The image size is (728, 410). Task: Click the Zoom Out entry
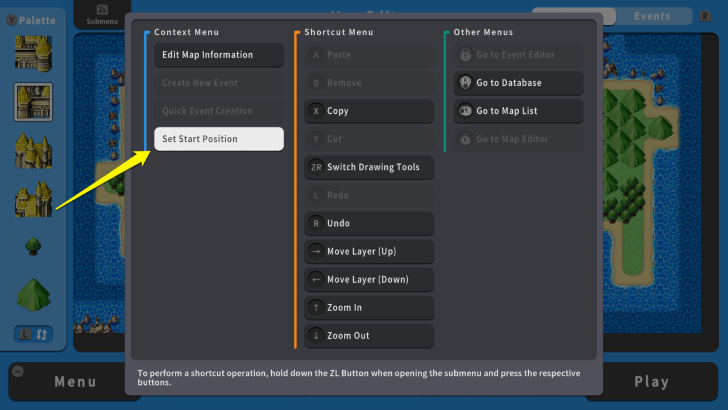tap(369, 336)
